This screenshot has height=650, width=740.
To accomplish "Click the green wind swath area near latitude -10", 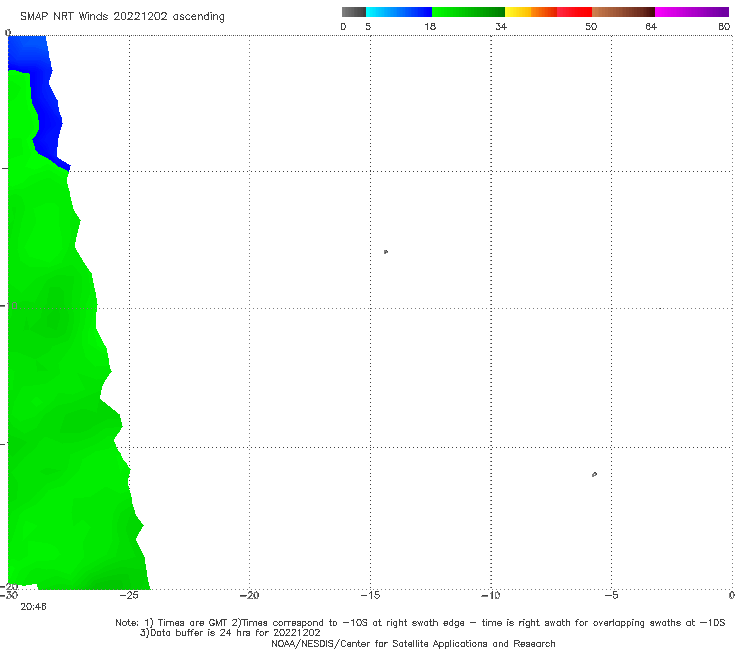I will pos(52,307).
